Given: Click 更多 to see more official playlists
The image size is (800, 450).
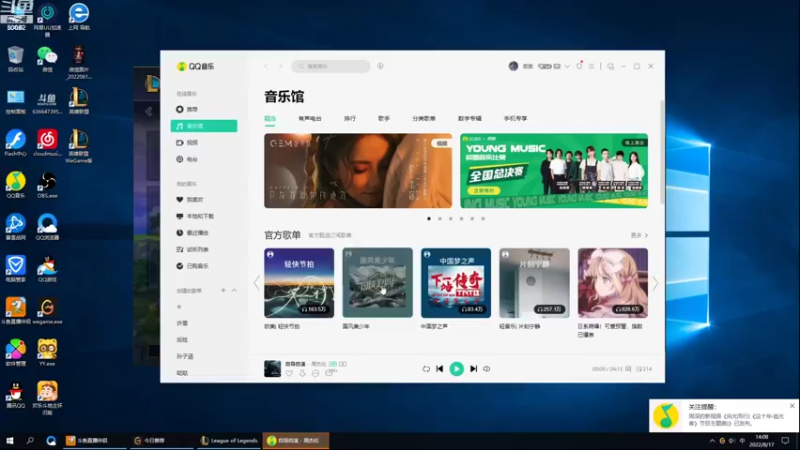Looking at the screenshot, I should click(x=639, y=235).
